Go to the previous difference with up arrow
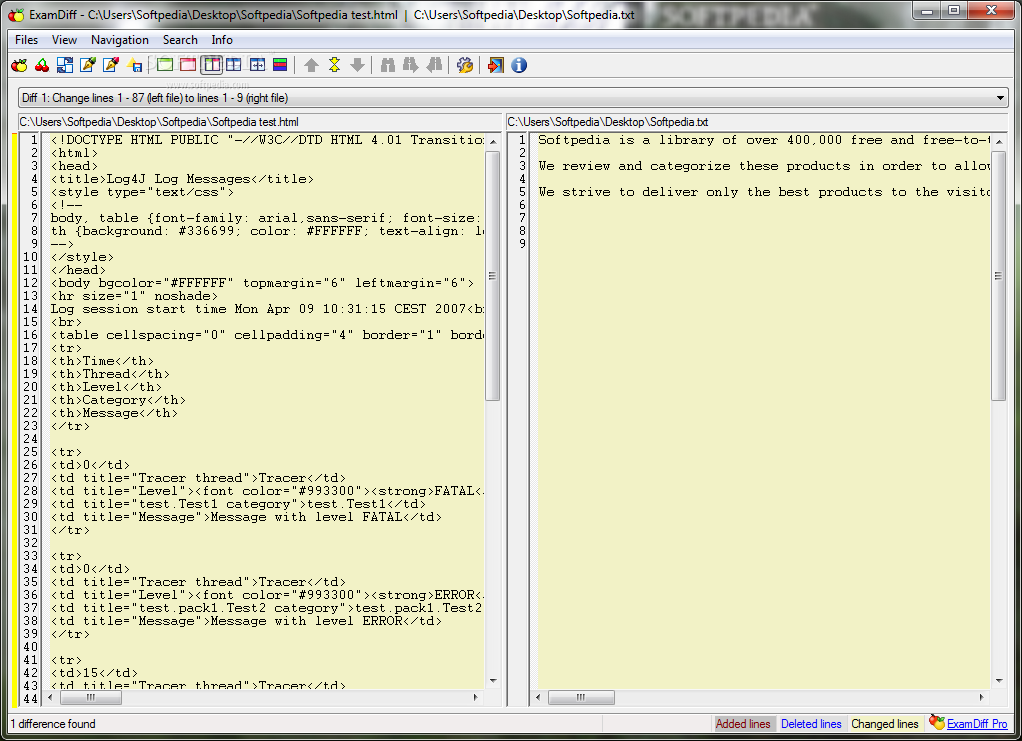1022x741 pixels. tap(312, 65)
